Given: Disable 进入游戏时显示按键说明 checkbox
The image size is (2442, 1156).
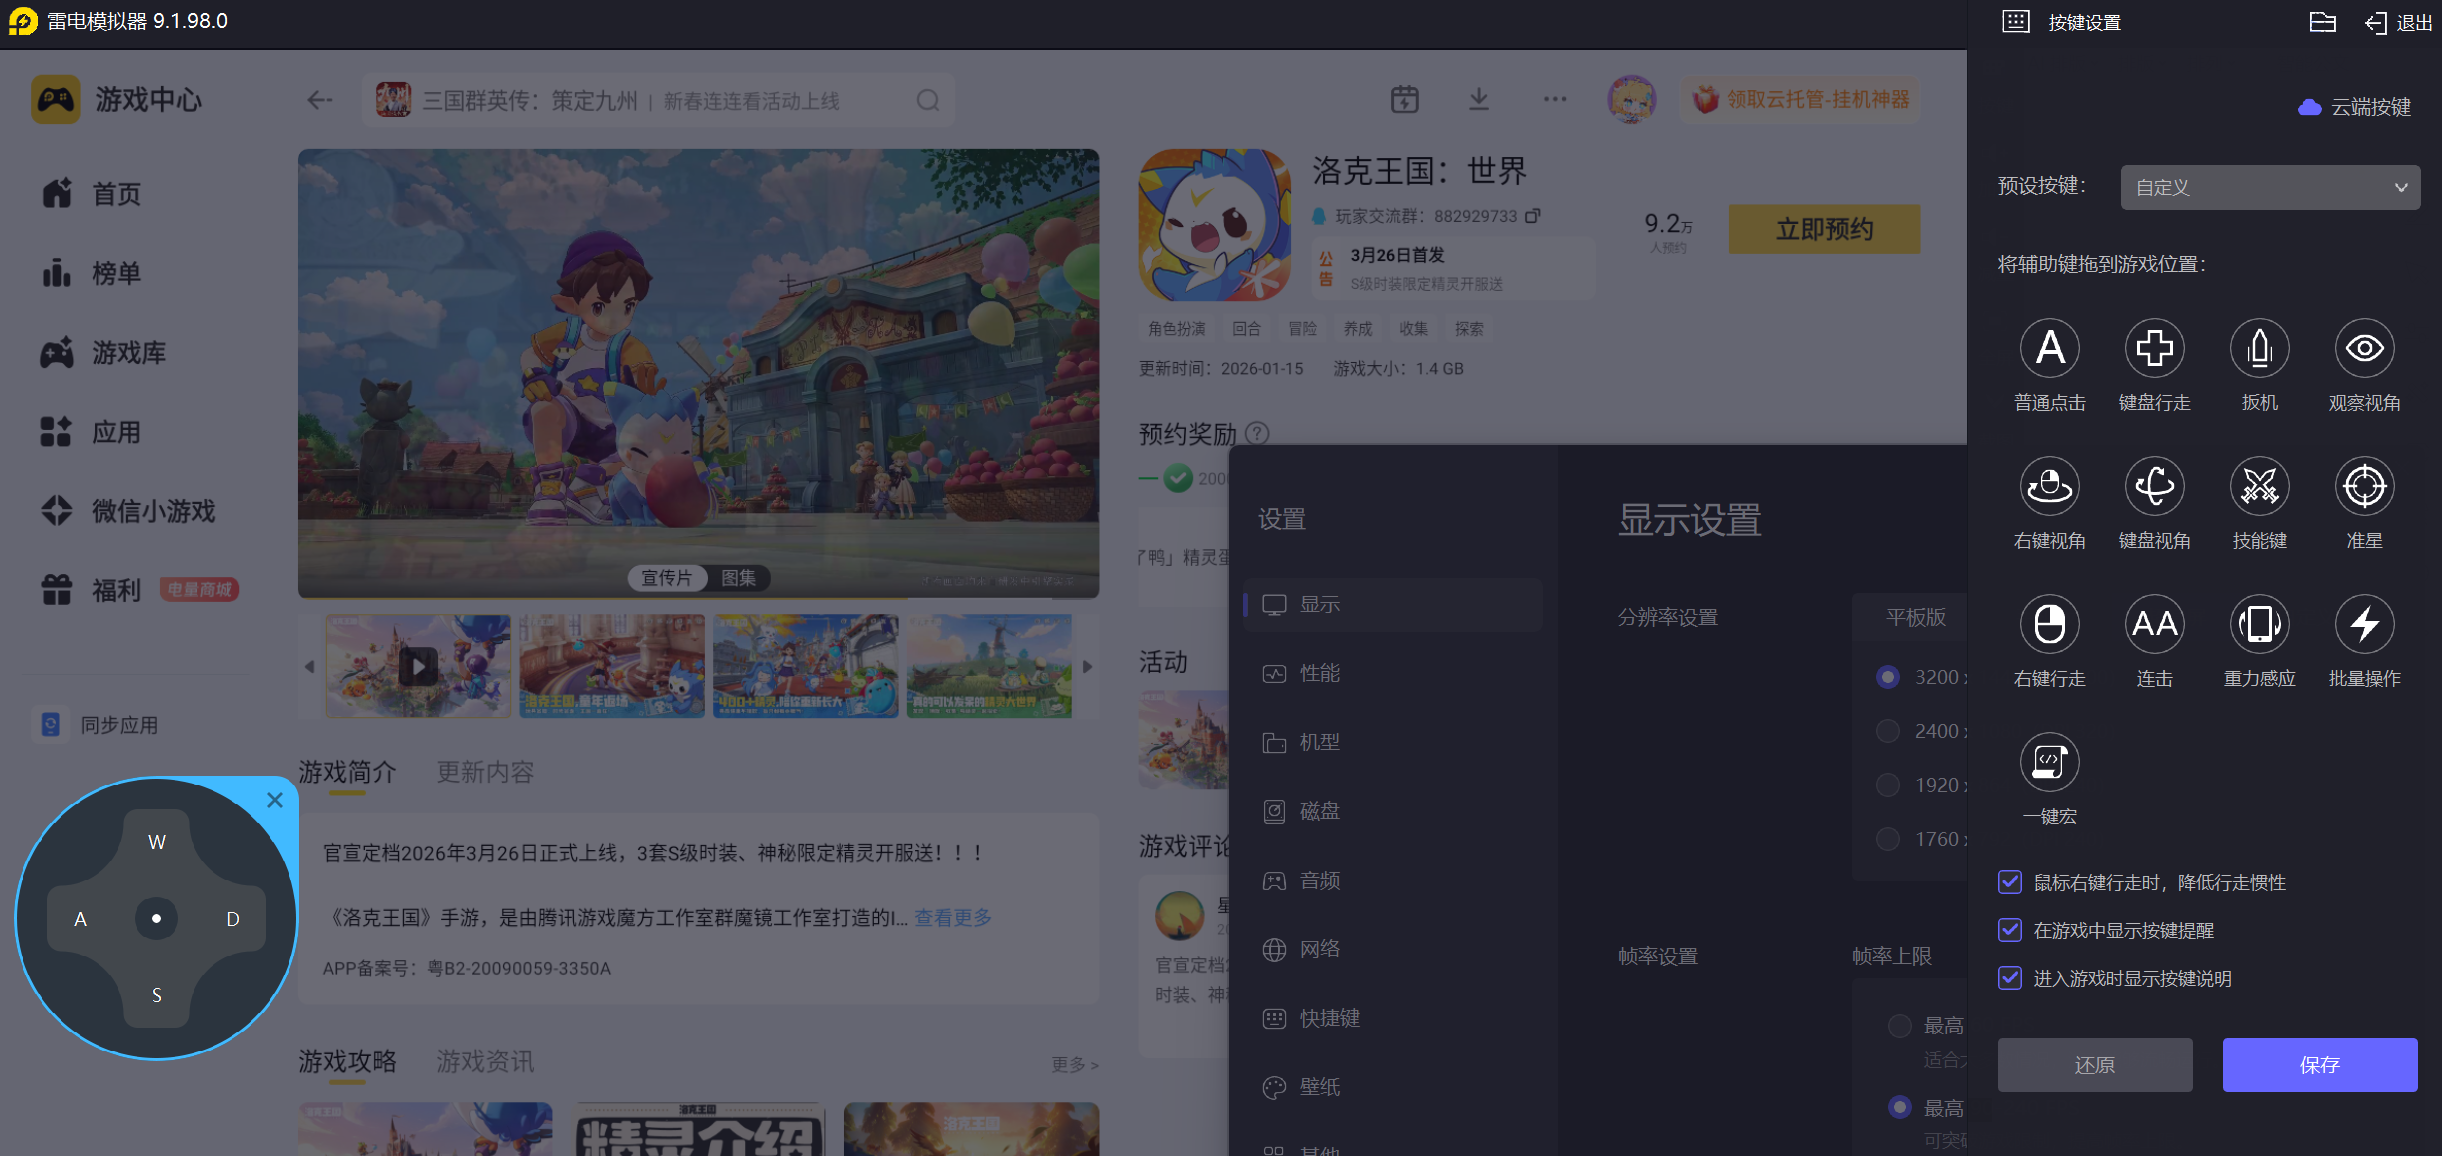Looking at the screenshot, I should (x=2010, y=978).
